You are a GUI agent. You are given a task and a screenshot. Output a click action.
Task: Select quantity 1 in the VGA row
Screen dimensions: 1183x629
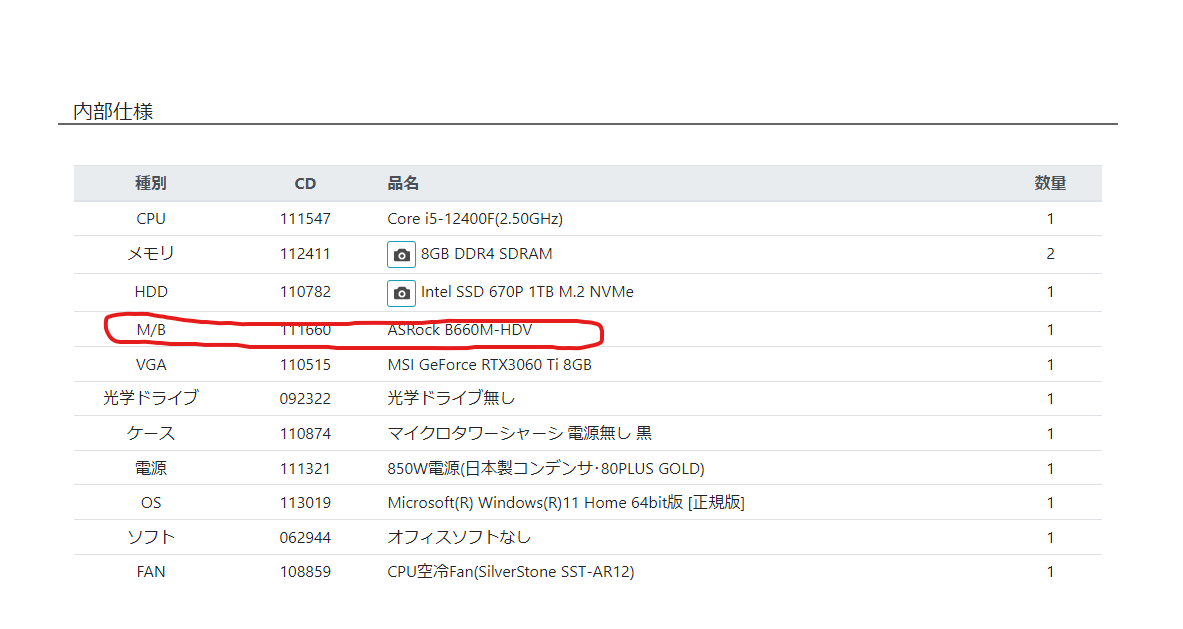pyautogui.click(x=1050, y=365)
